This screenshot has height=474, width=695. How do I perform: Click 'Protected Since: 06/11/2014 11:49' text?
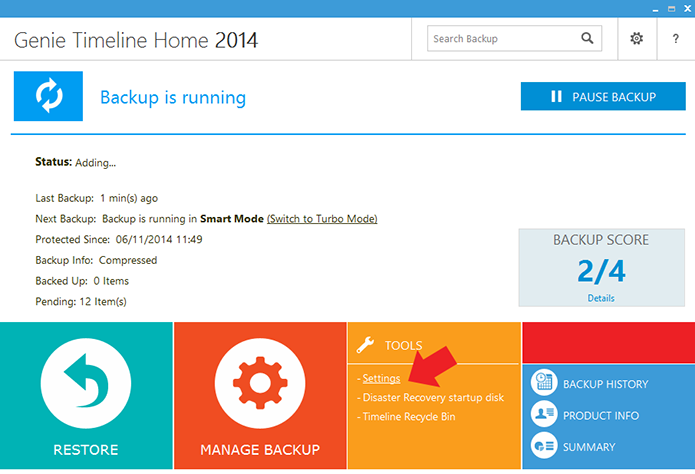coord(119,239)
